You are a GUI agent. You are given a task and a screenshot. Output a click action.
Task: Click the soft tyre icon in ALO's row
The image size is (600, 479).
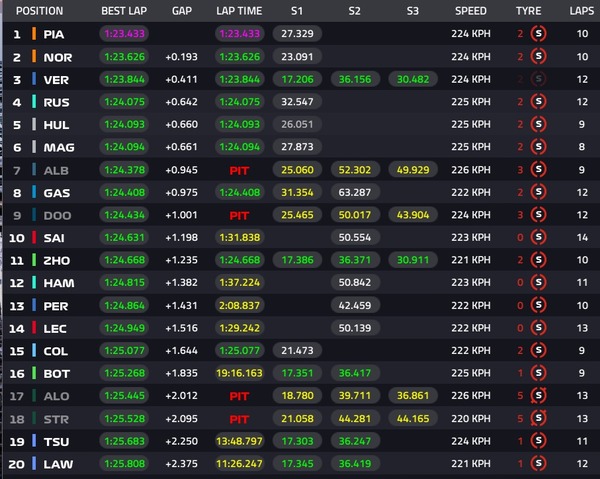click(x=538, y=395)
